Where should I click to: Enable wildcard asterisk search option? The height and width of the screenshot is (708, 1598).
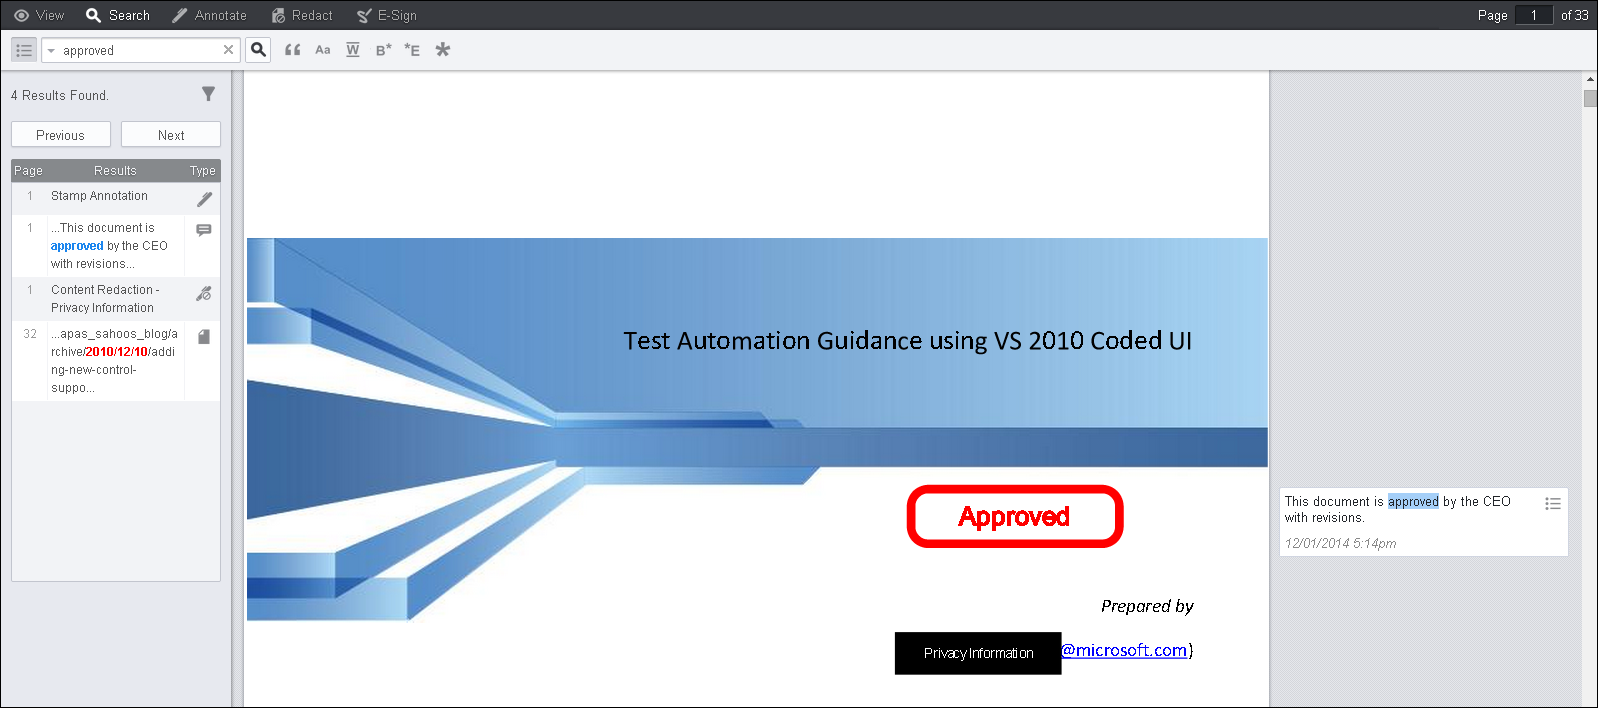[442, 50]
